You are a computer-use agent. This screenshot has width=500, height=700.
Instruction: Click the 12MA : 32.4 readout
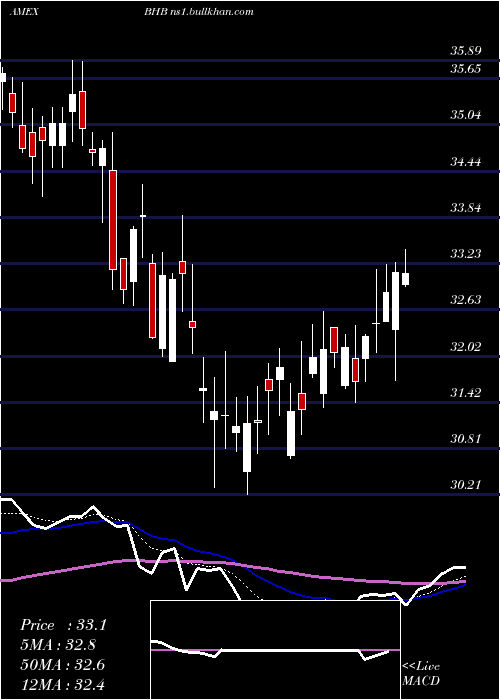63,684
